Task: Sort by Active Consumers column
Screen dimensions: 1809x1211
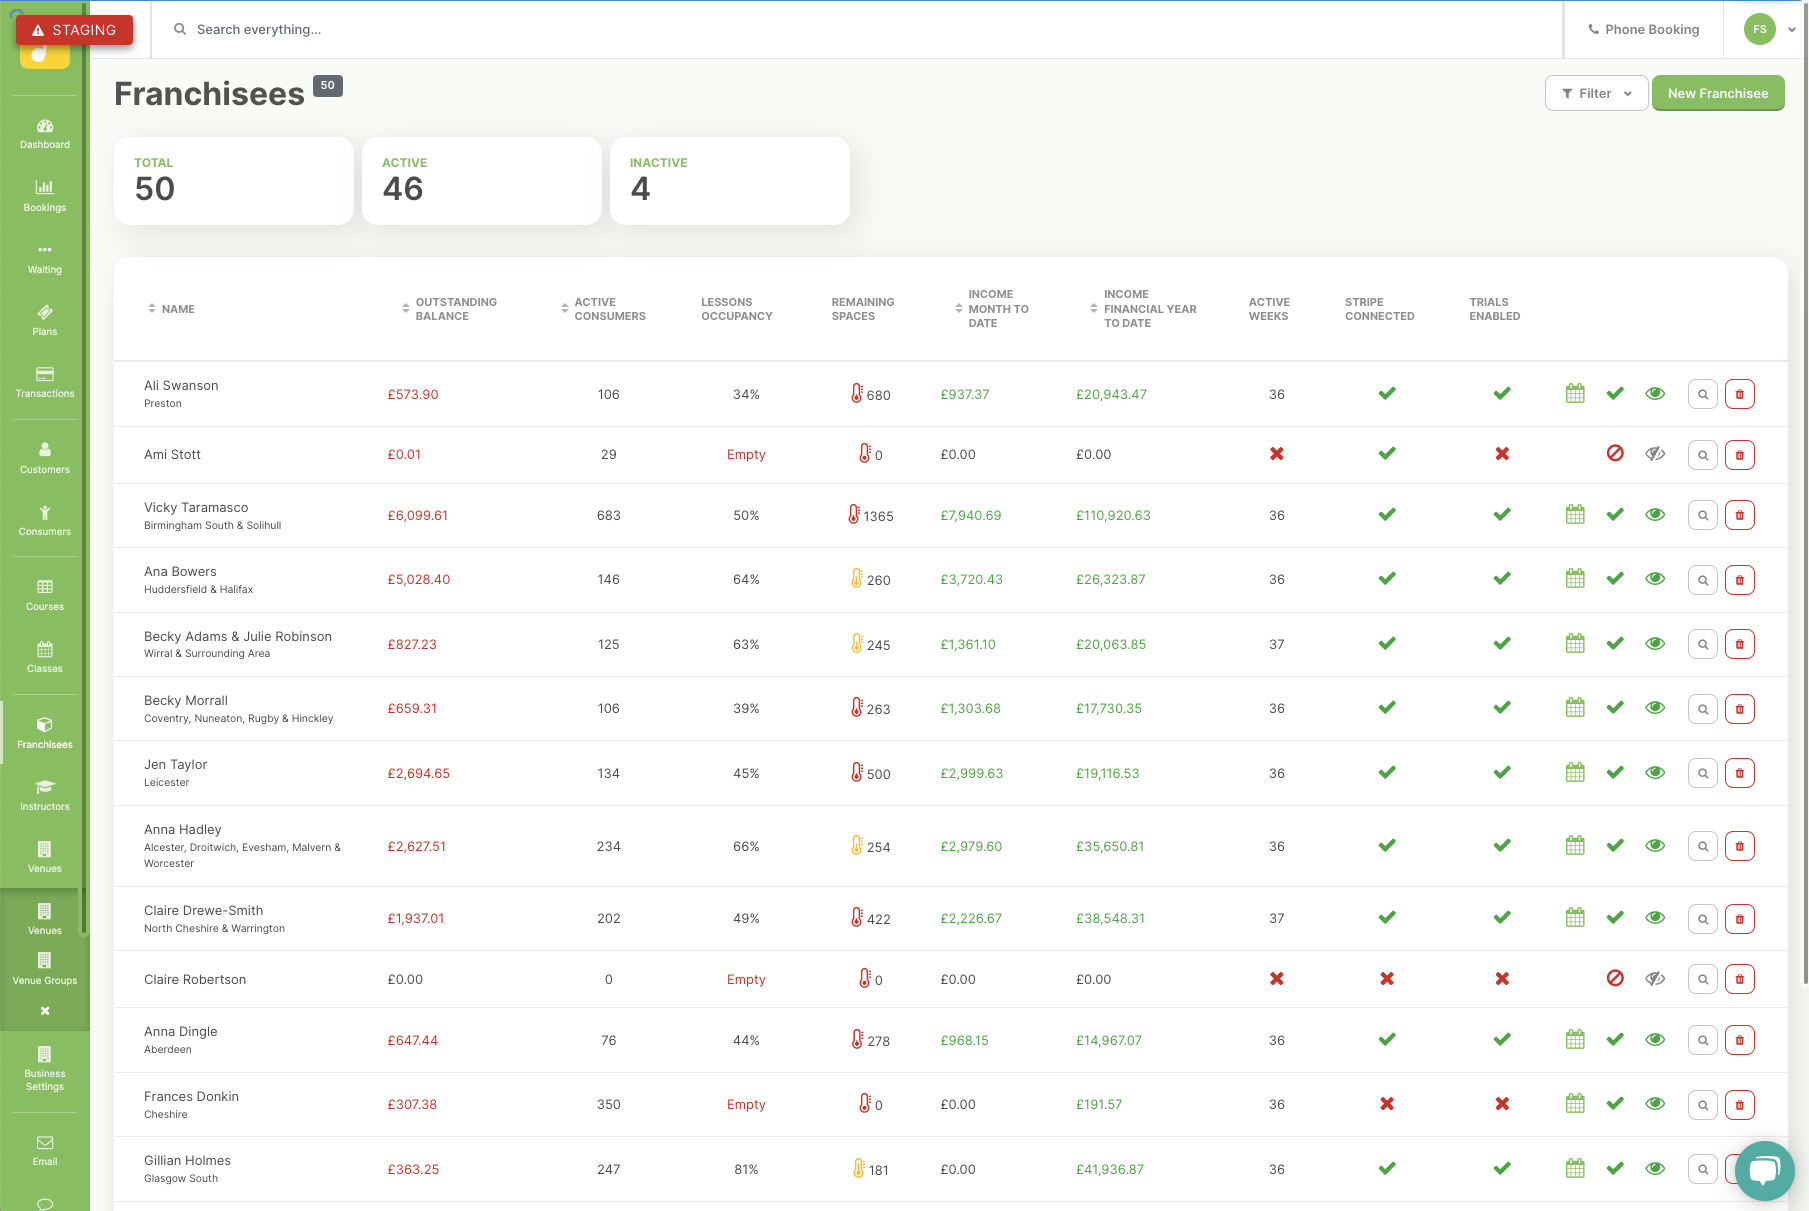Action: (603, 309)
